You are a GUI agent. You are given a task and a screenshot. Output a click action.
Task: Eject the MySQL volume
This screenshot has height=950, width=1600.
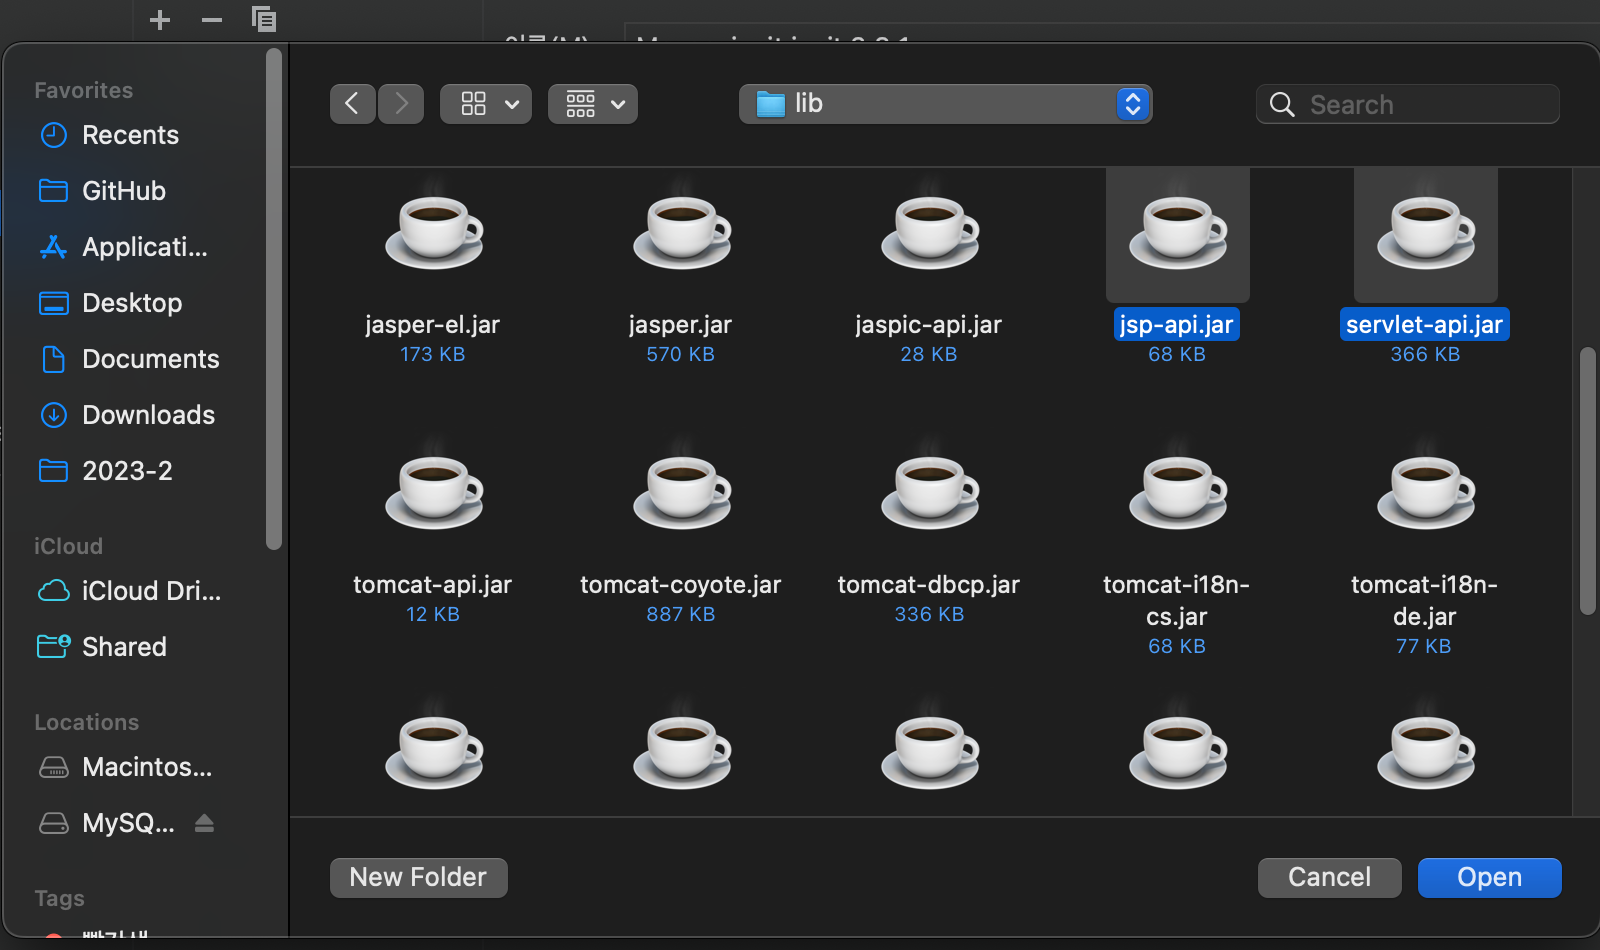(x=204, y=823)
